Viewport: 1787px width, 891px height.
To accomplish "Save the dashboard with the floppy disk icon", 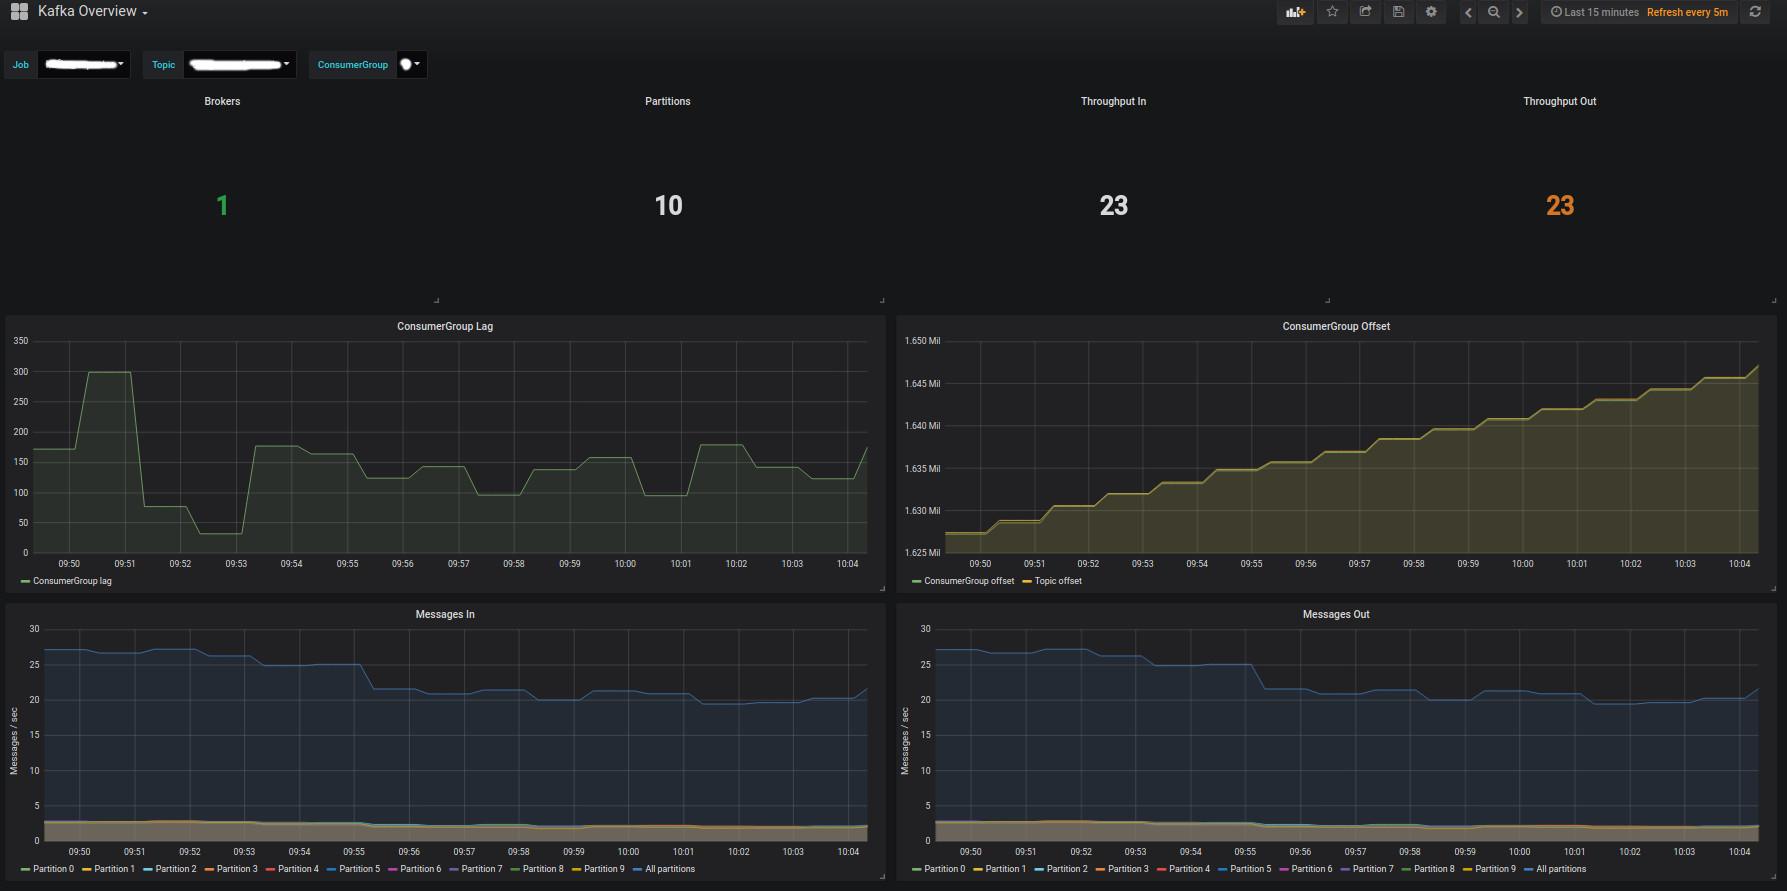I will [x=1398, y=12].
